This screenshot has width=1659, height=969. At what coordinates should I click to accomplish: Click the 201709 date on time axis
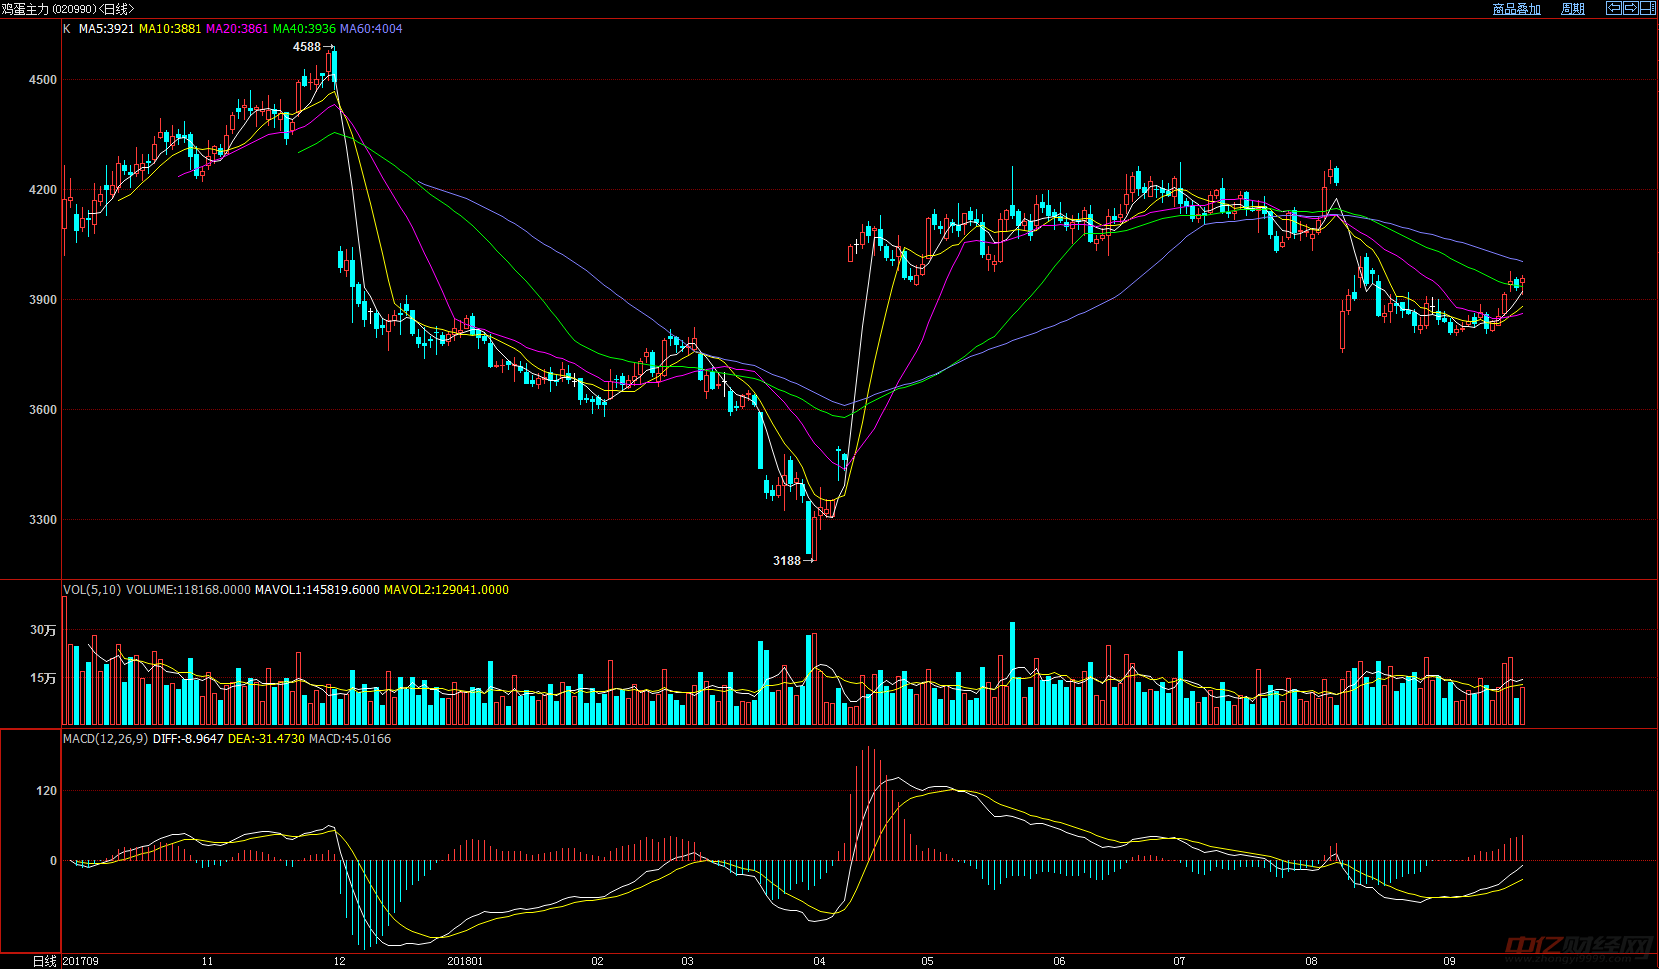(81, 961)
